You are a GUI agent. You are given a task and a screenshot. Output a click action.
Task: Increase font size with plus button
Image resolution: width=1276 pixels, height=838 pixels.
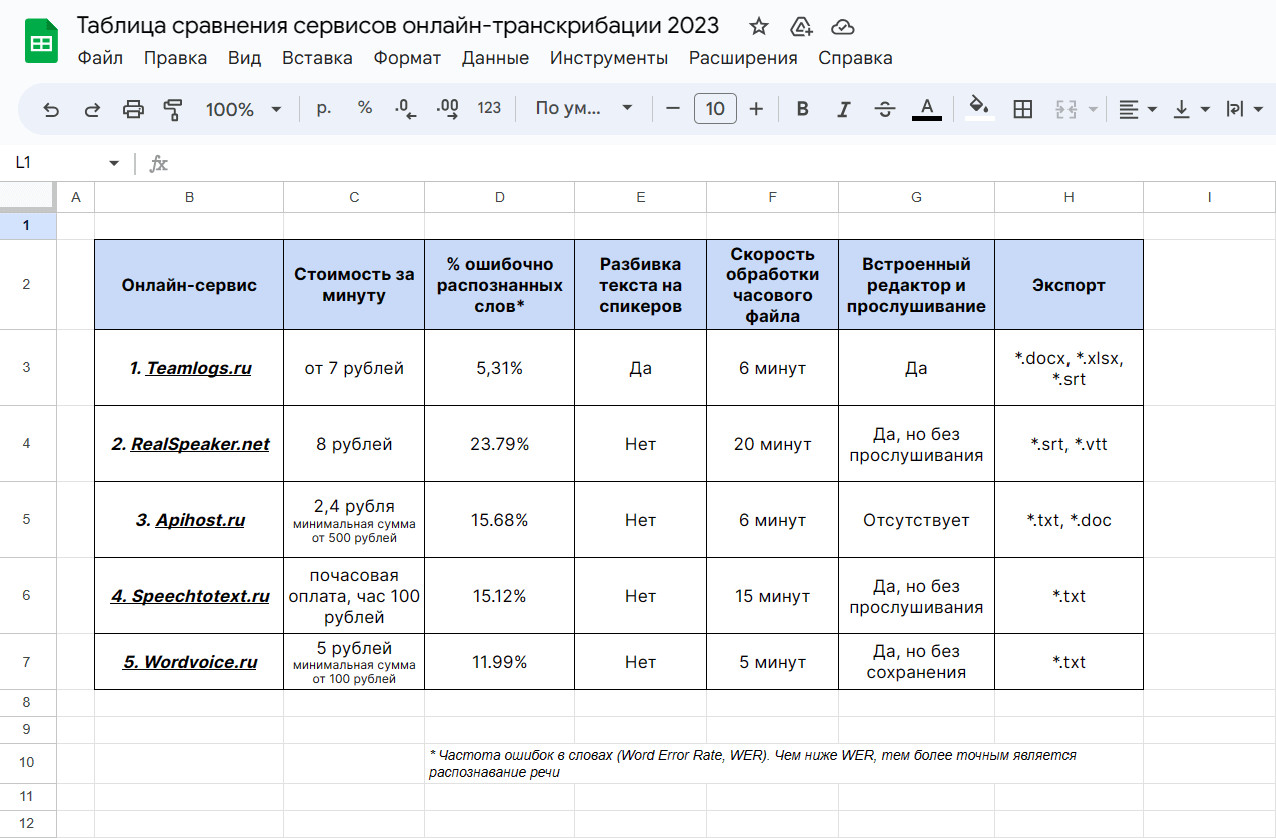coord(756,109)
